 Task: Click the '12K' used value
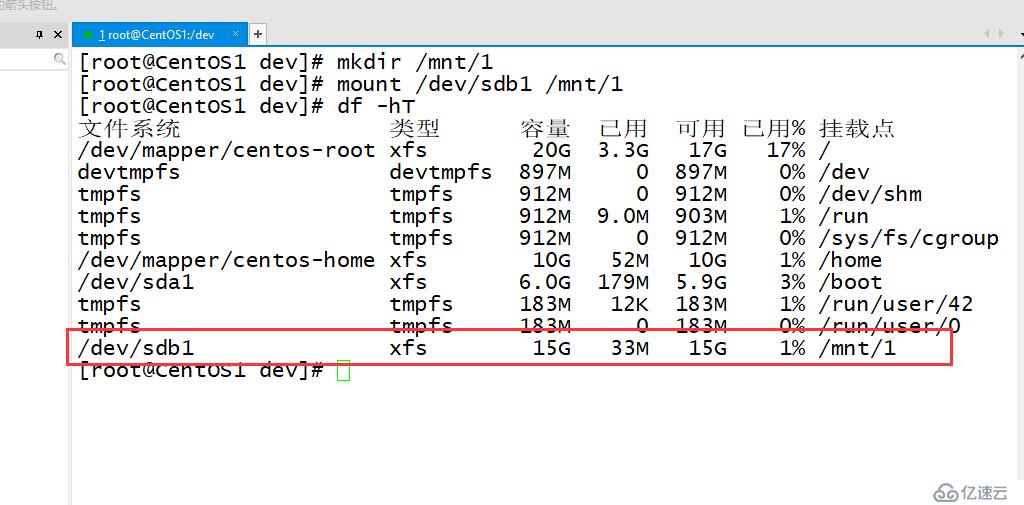point(630,304)
